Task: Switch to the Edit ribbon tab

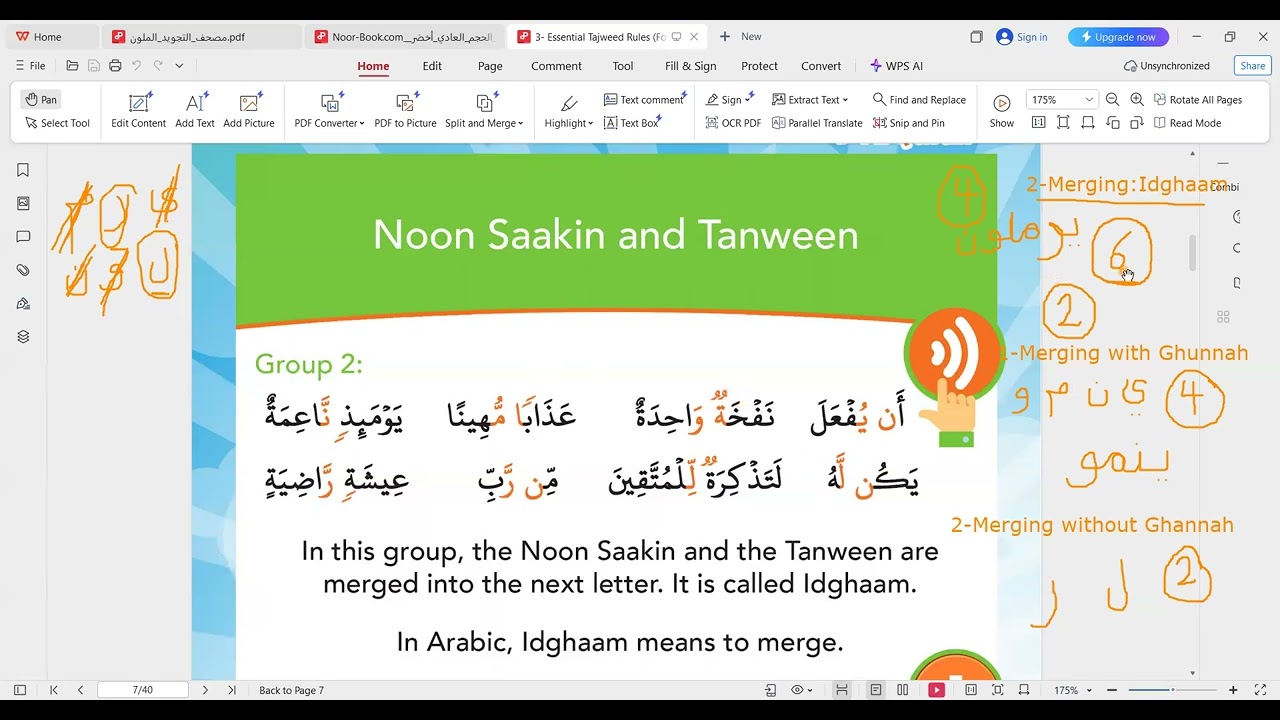Action: point(432,66)
